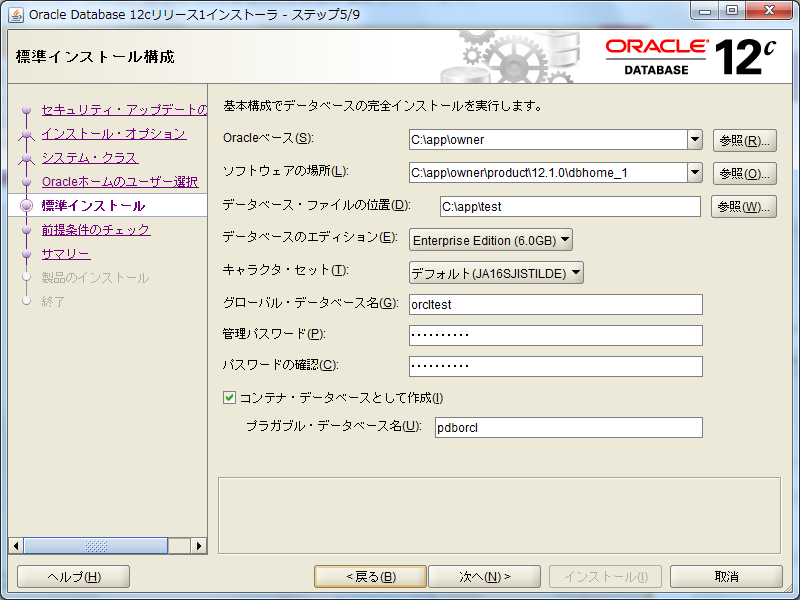Viewport: 800px width, 600px height.
Task: Click the sidebar scroll left arrow
Action: [x=16, y=545]
